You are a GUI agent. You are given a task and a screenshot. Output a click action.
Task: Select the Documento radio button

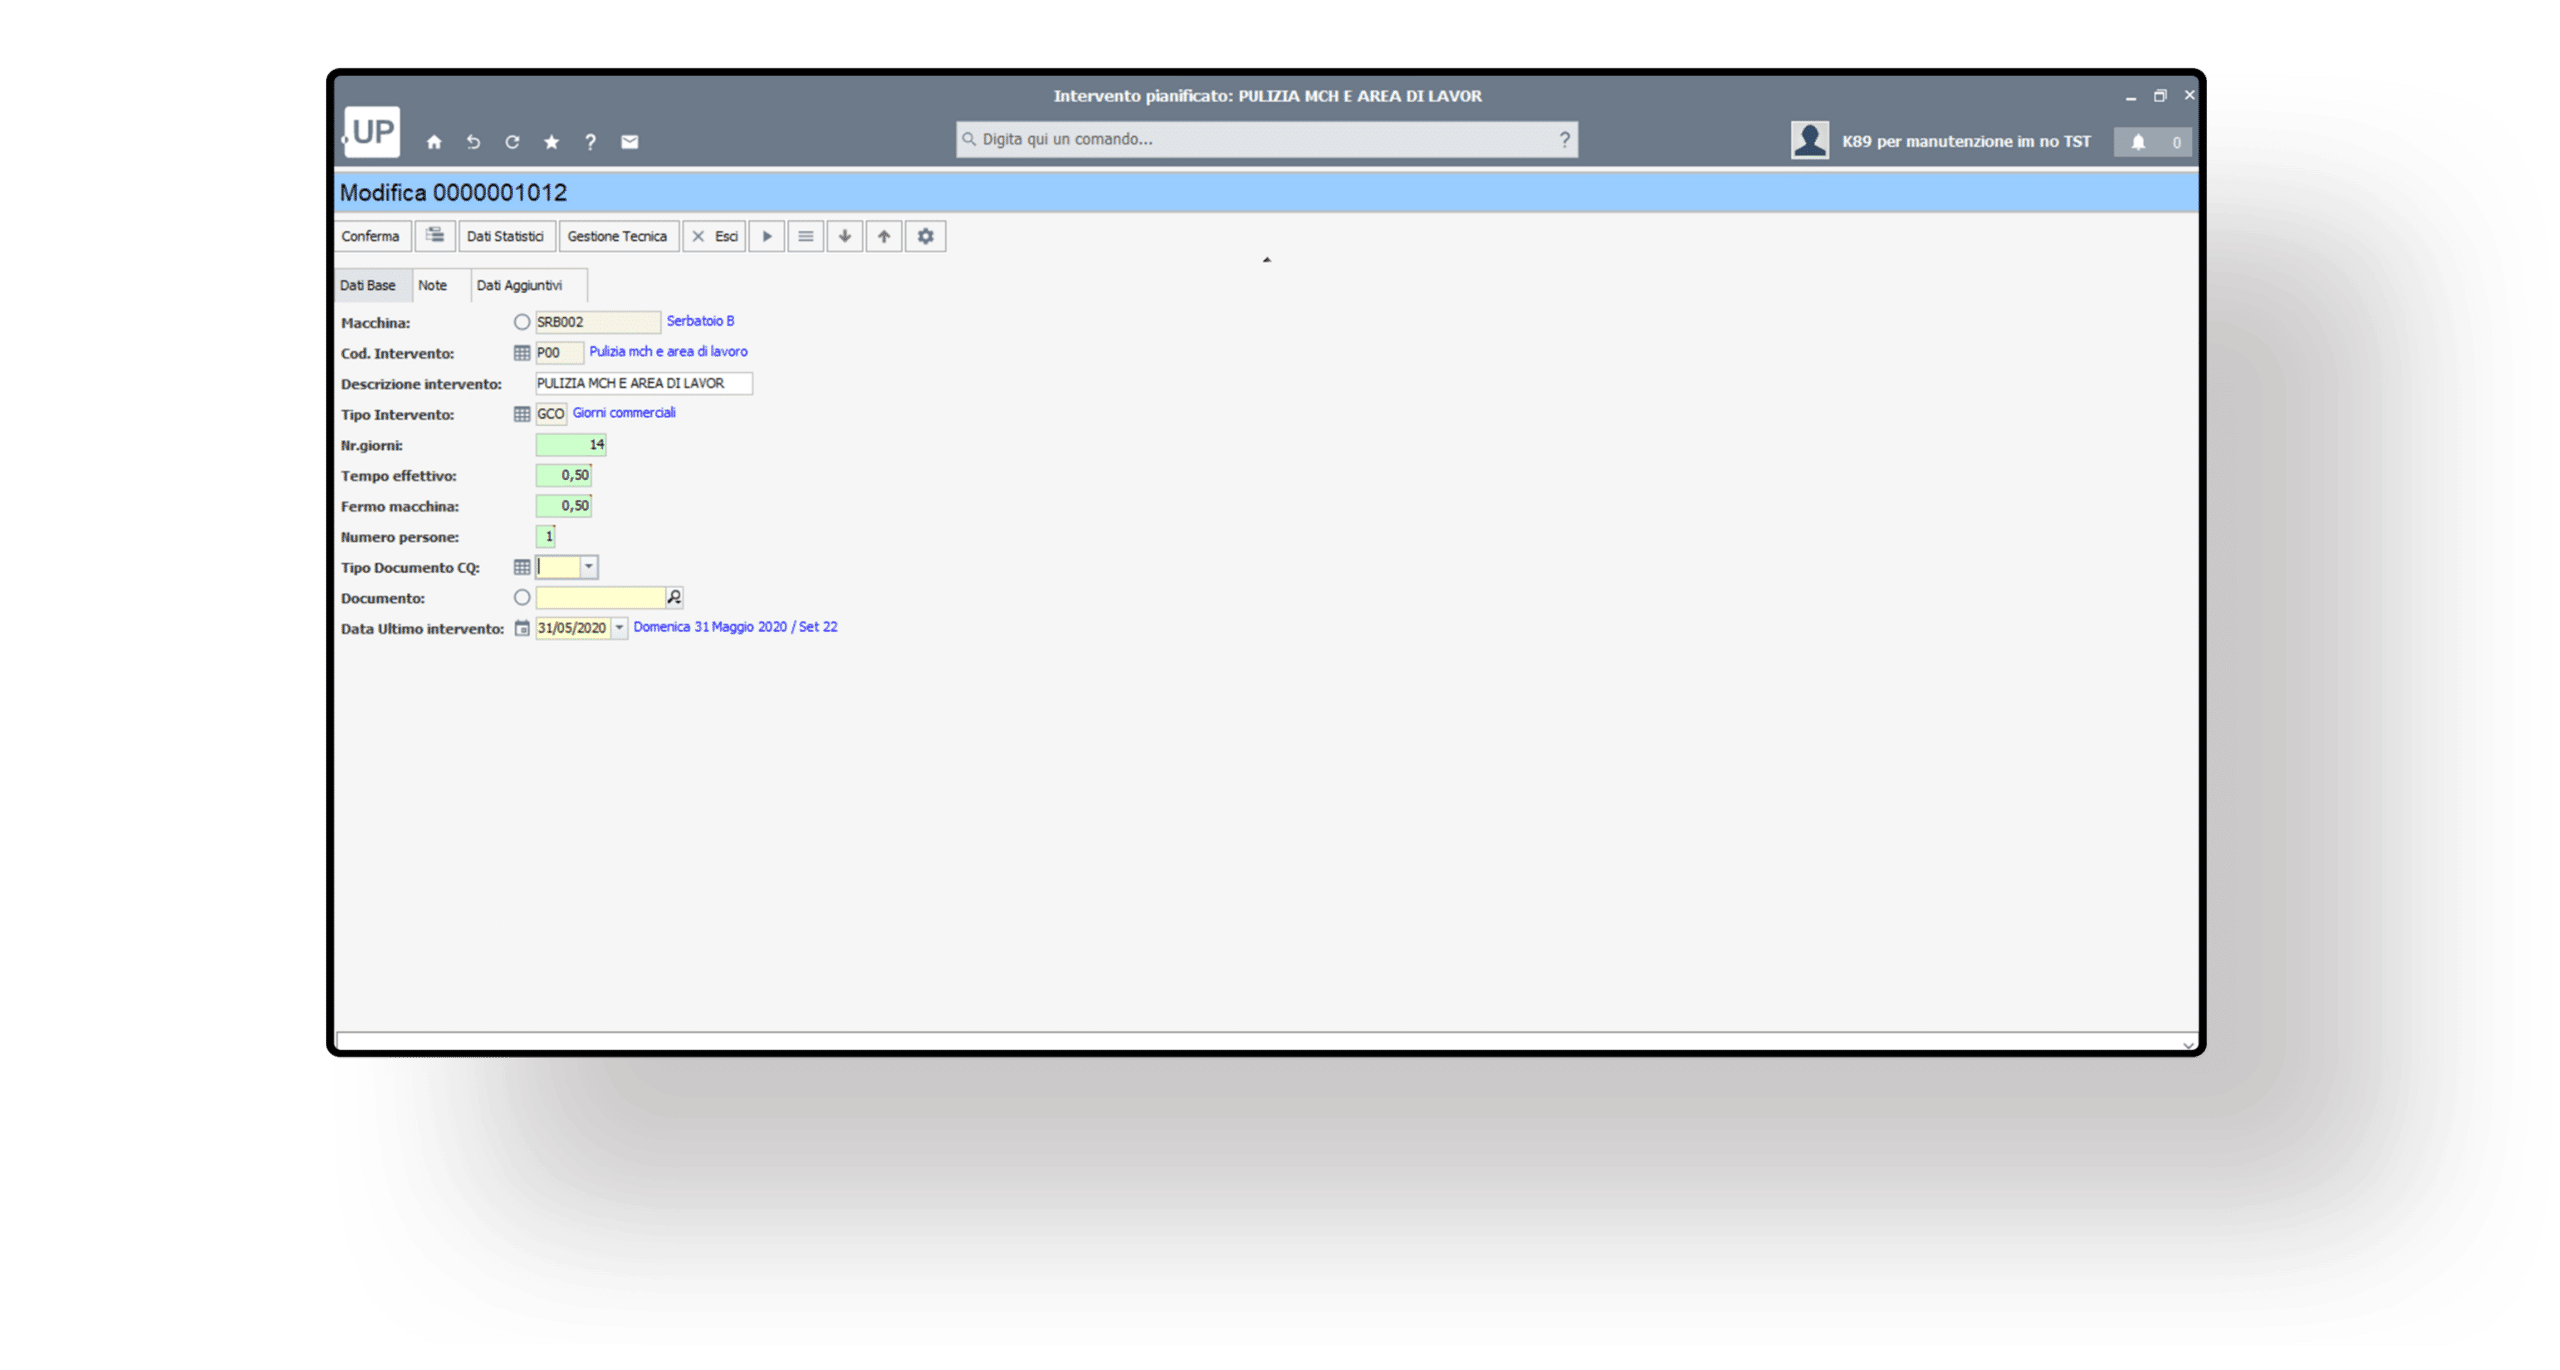point(522,598)
